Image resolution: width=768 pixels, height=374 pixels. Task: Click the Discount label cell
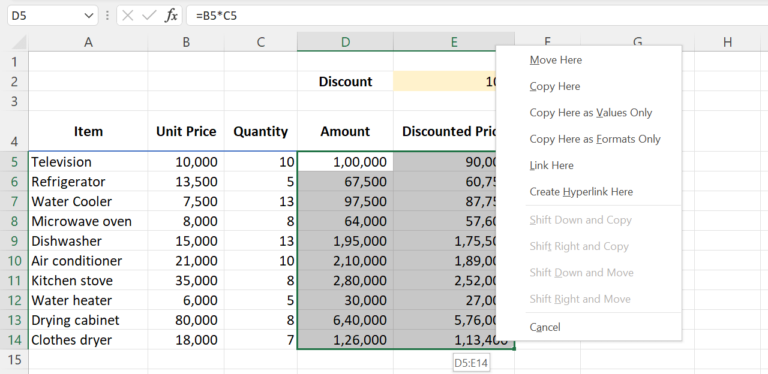pyautogui.click(x=345, y=81)
